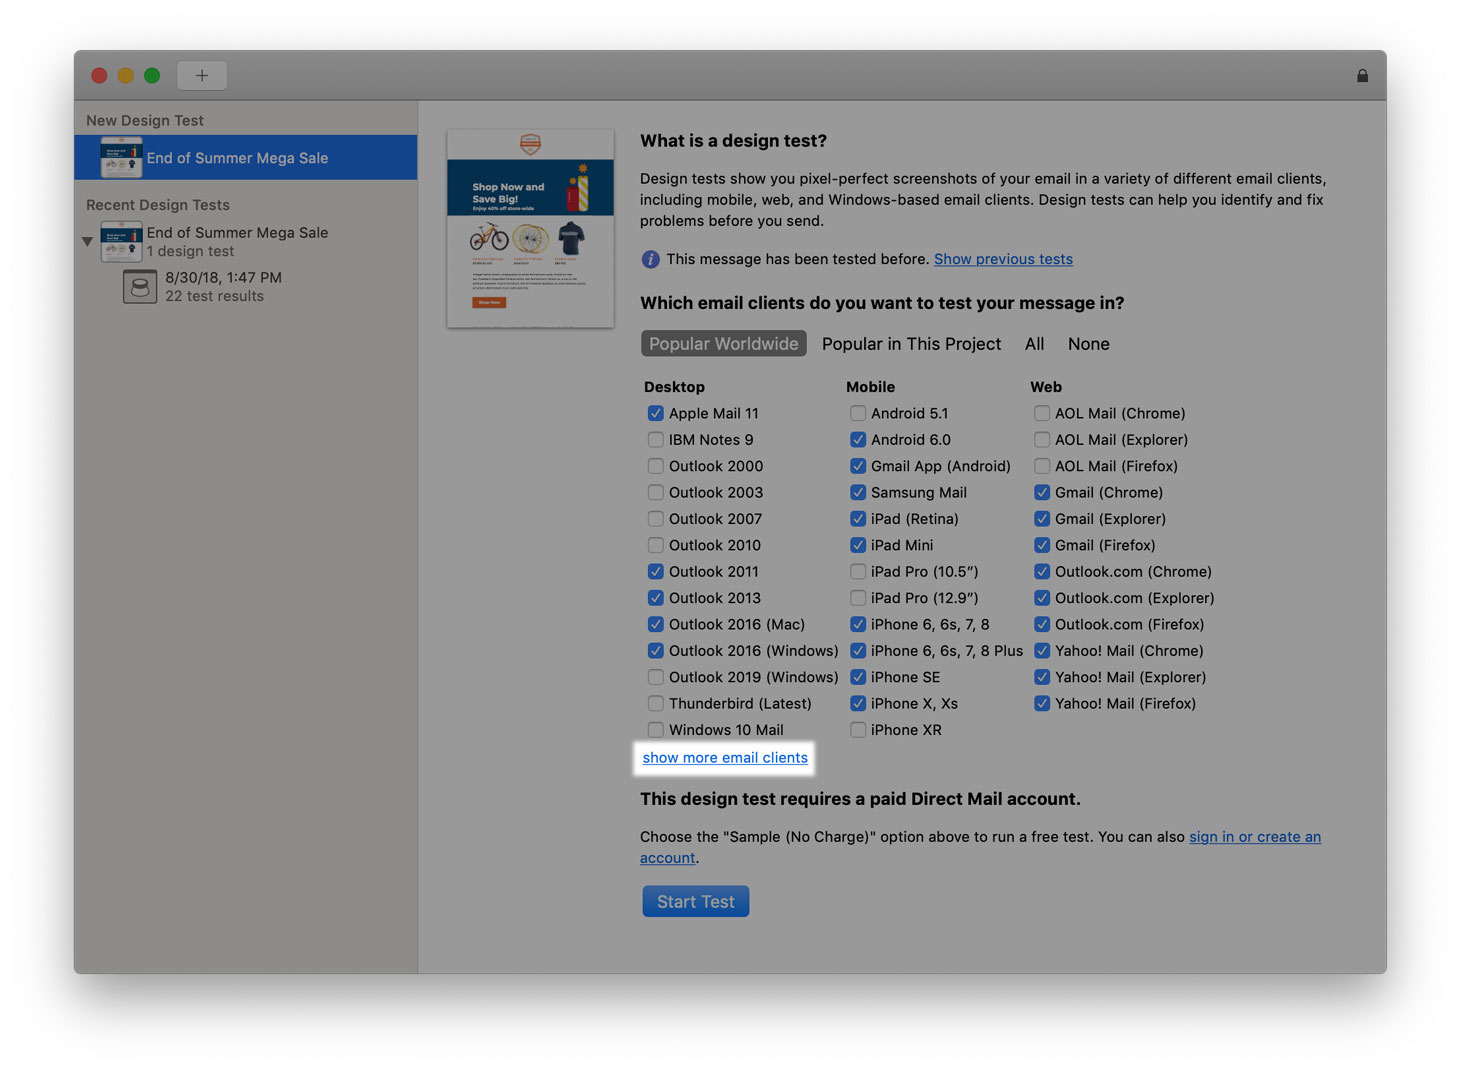This screenshot has height=1071, width=1460.
Task: Uncheck Outlook 2016 (Mac)
Action: pos(656,624)
